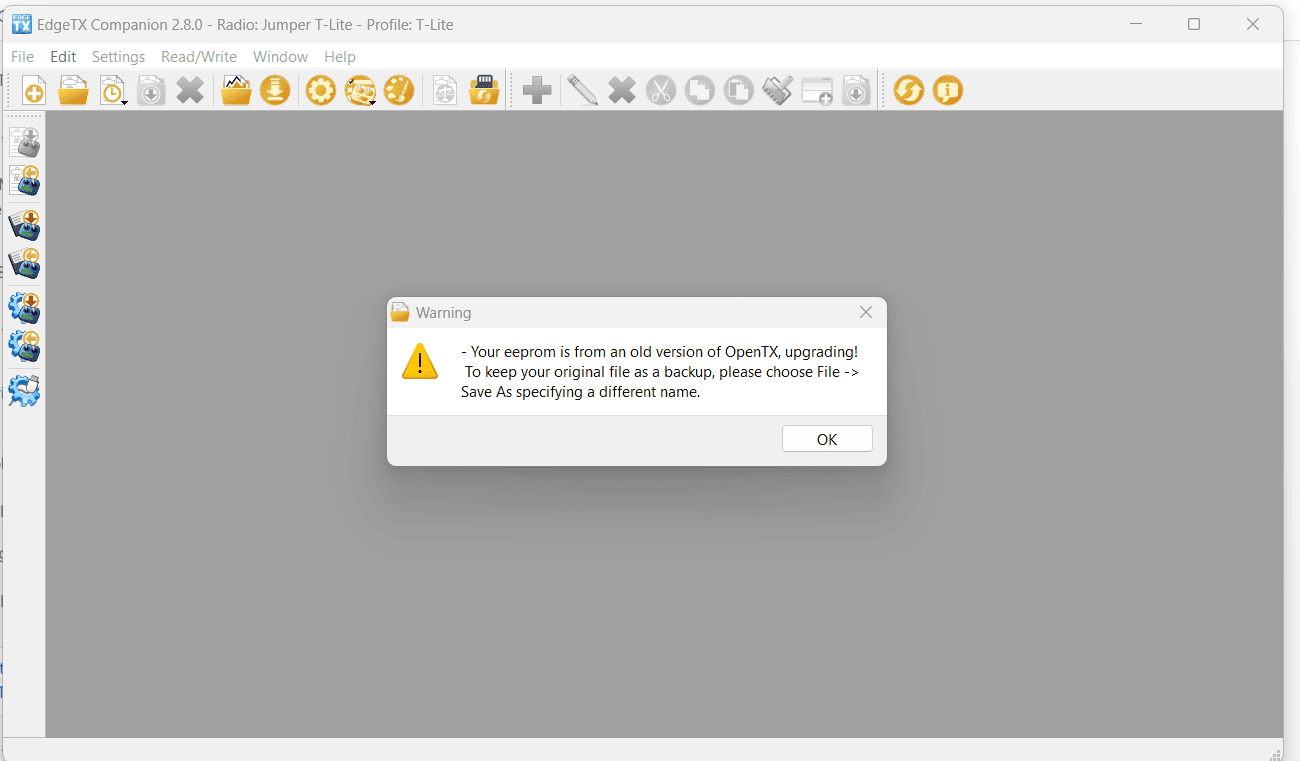This screenshot has width=1300, height=761.
Task: Open the Read/Write menu
Action: (199, 57)
